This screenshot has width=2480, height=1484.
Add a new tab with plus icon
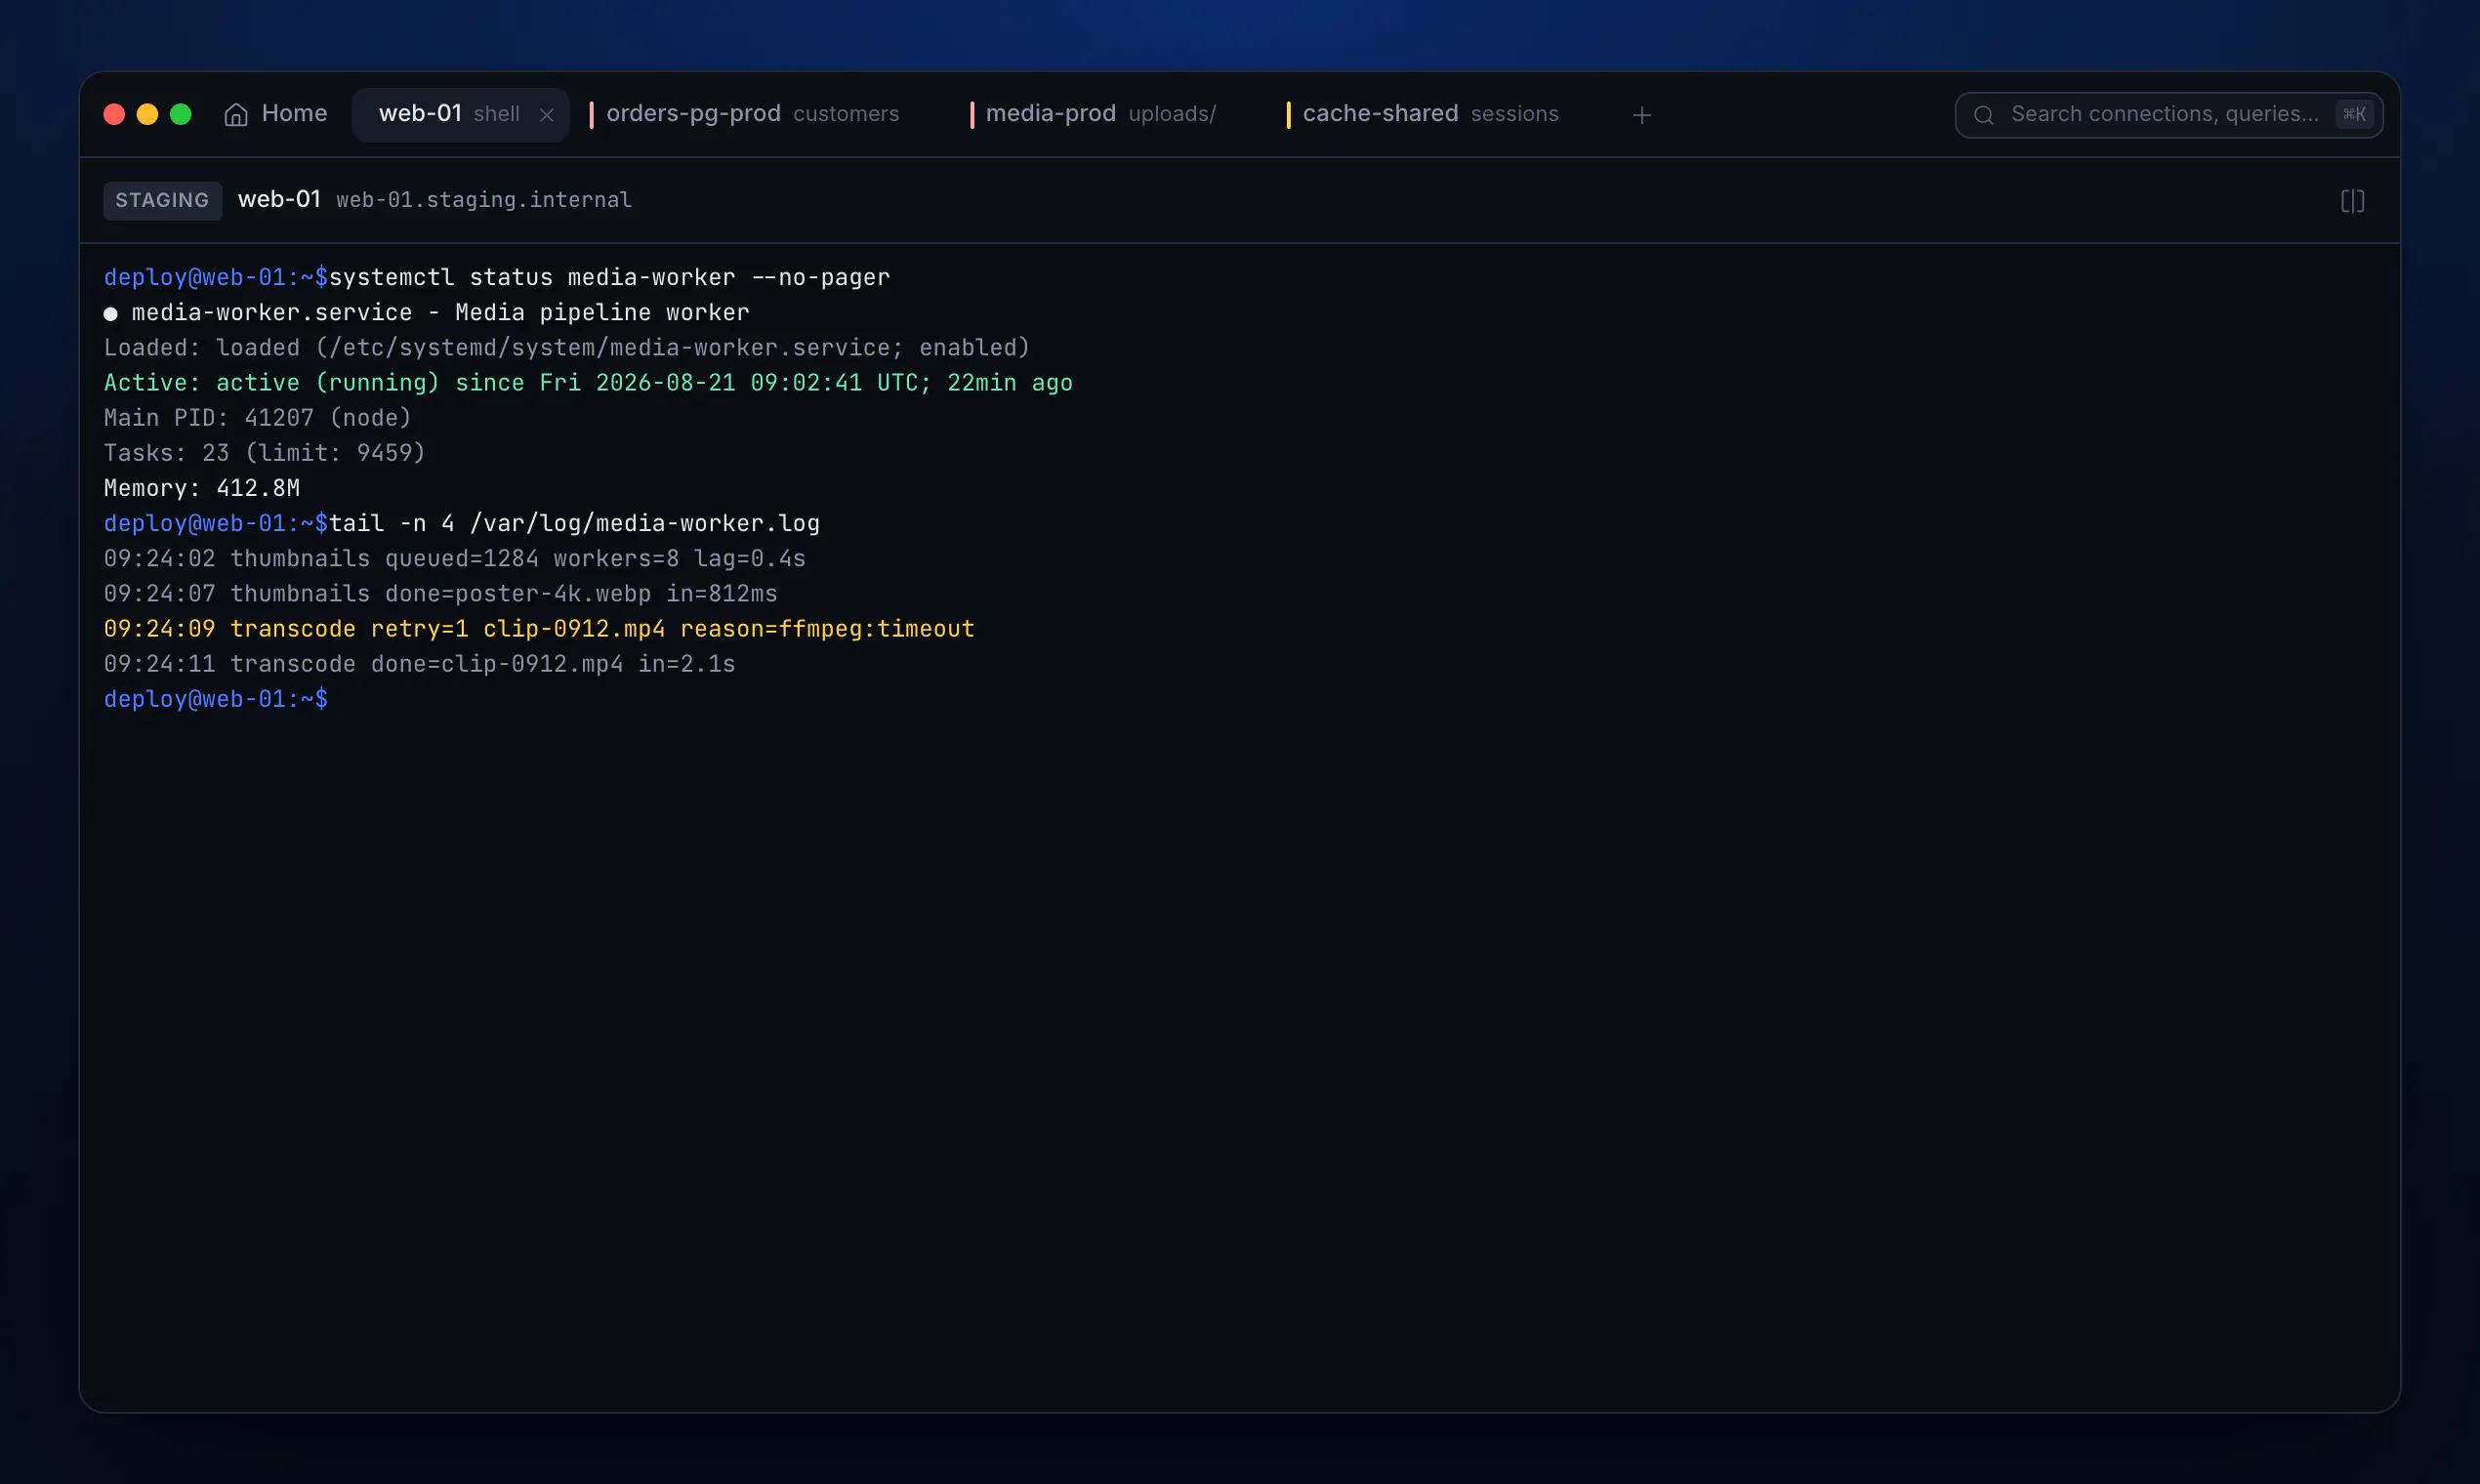click(x=1642, y=115)
